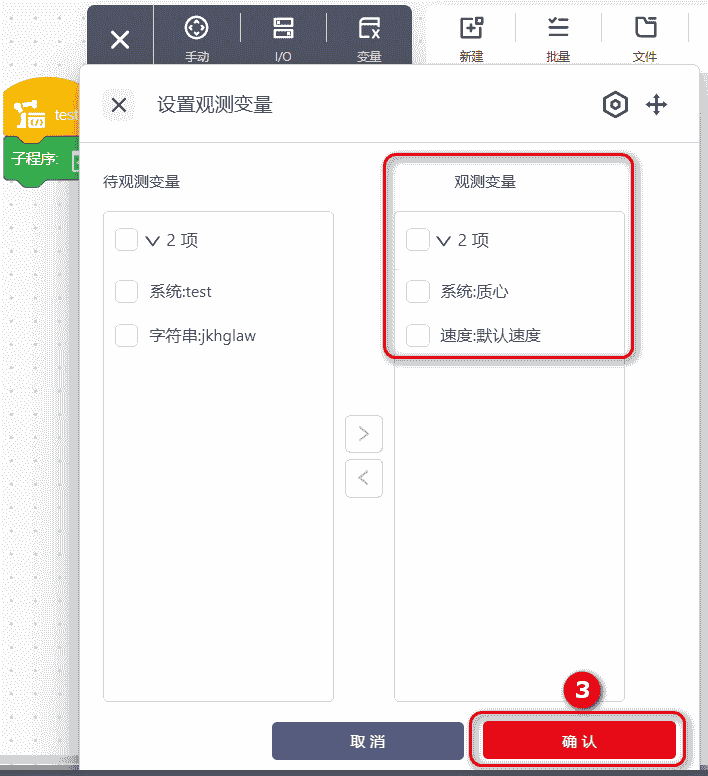Viewport: 708px width, 776px height.
Task: Close the top dark toolbar with X
Action: 120,40
